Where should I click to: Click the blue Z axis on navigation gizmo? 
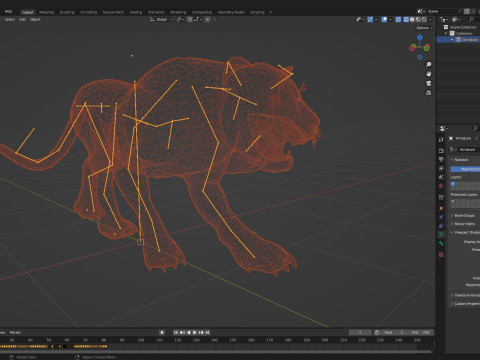[420, 37]
